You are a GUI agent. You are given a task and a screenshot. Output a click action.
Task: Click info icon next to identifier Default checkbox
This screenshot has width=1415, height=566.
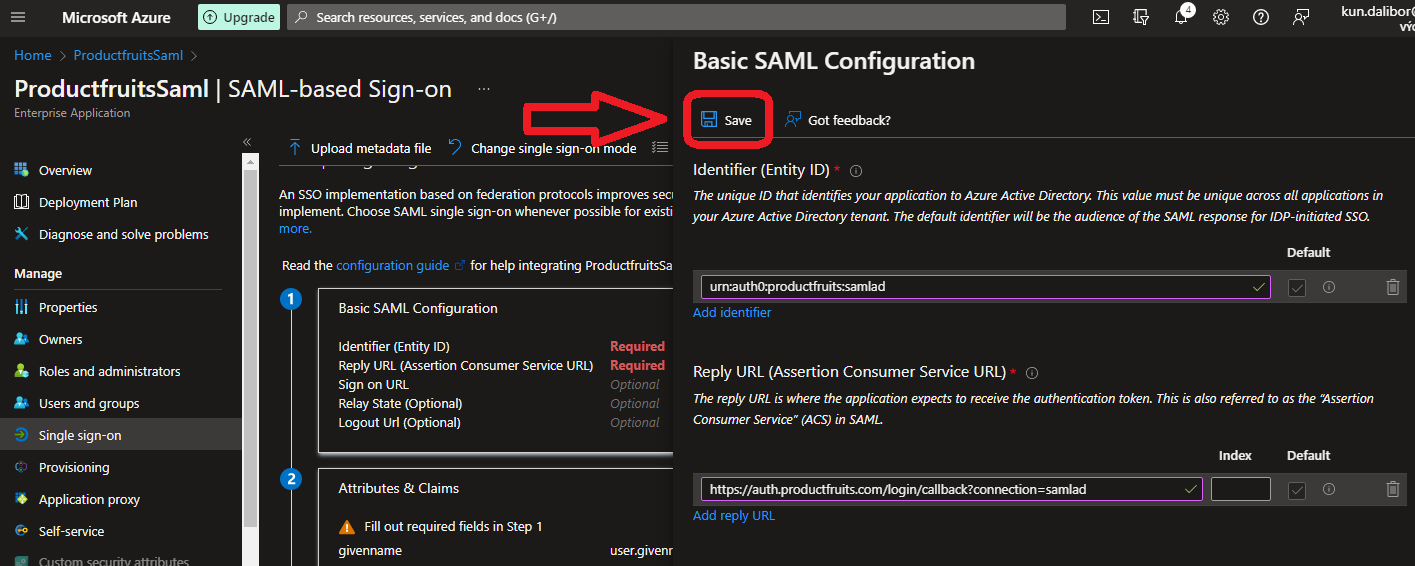click(x=1329, y=287)
